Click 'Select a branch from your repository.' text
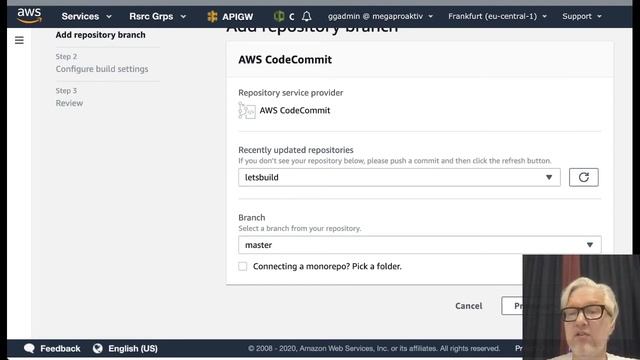This screenshot has height=360, width=640. pyautogui.click(x=300, y=229)
